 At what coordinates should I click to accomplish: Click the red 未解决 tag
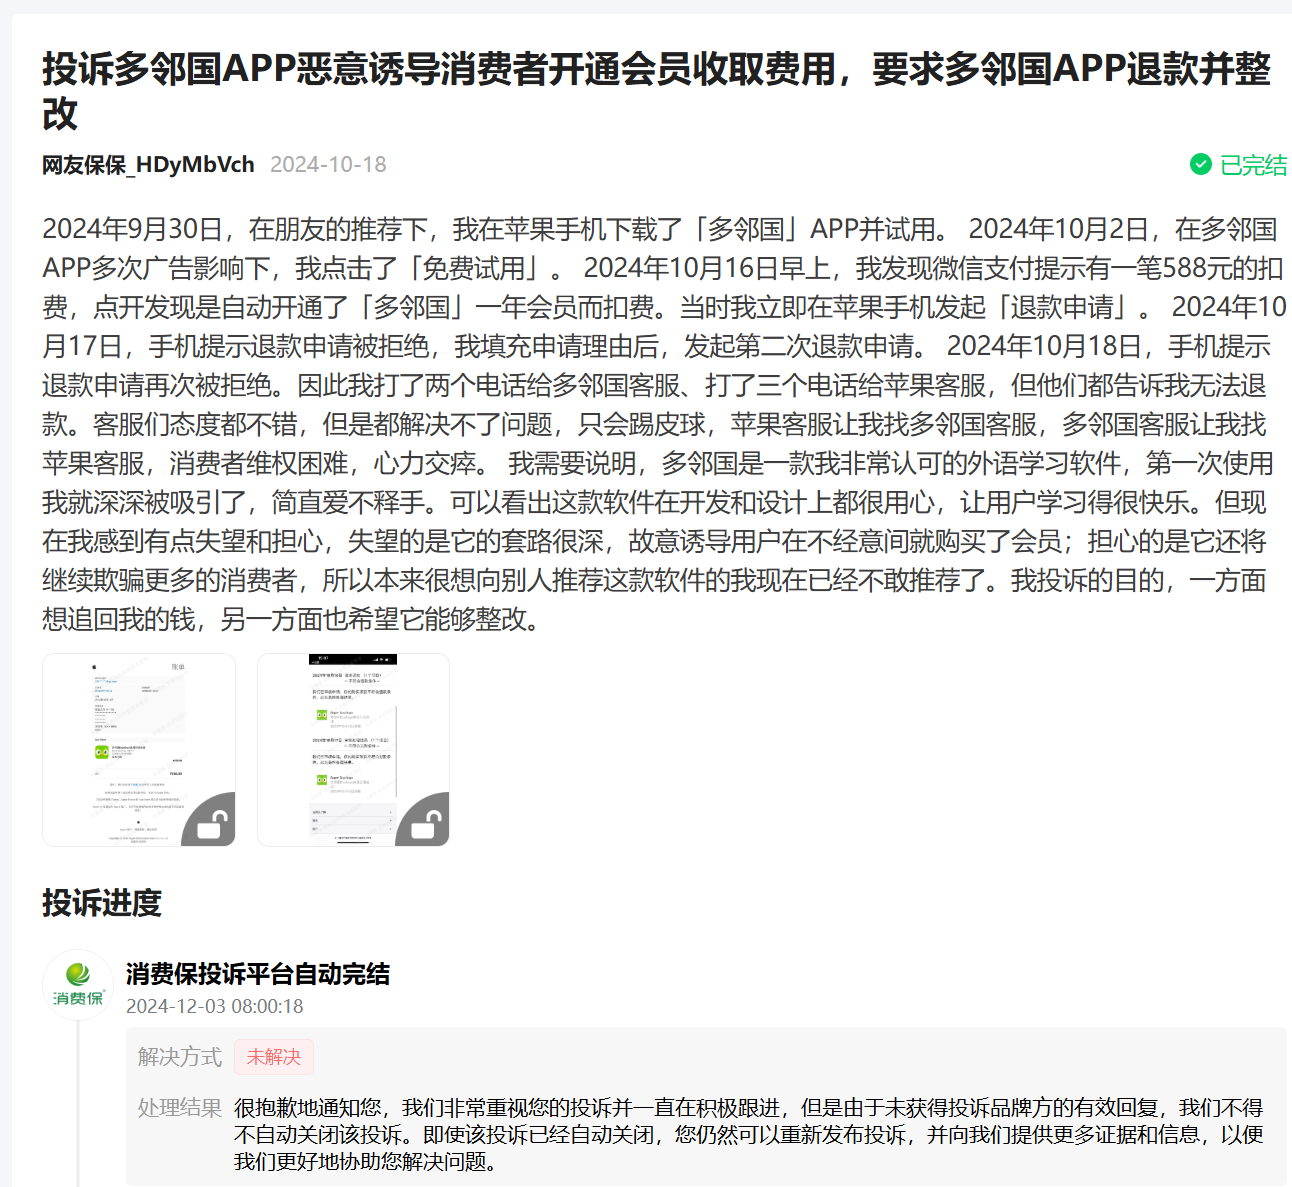click(x=273, y=1057)
